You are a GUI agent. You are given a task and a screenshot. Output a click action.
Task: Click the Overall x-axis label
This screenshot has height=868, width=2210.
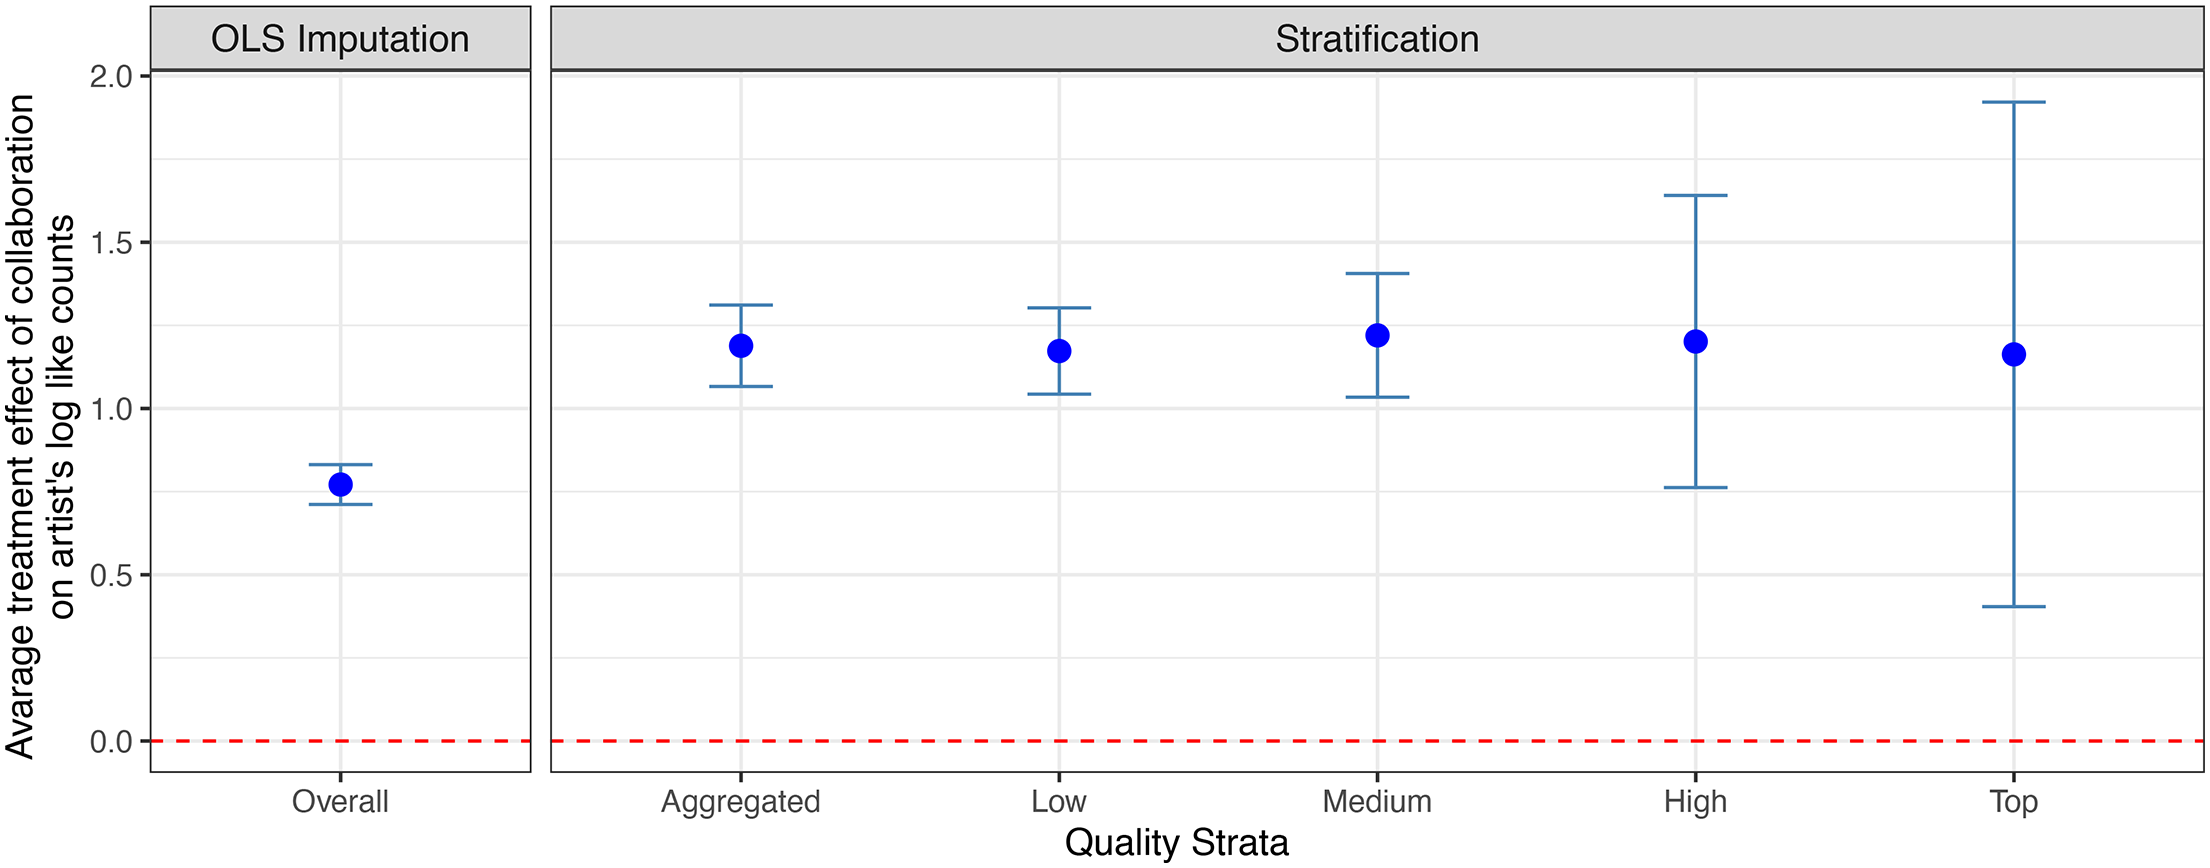[340, 802]
